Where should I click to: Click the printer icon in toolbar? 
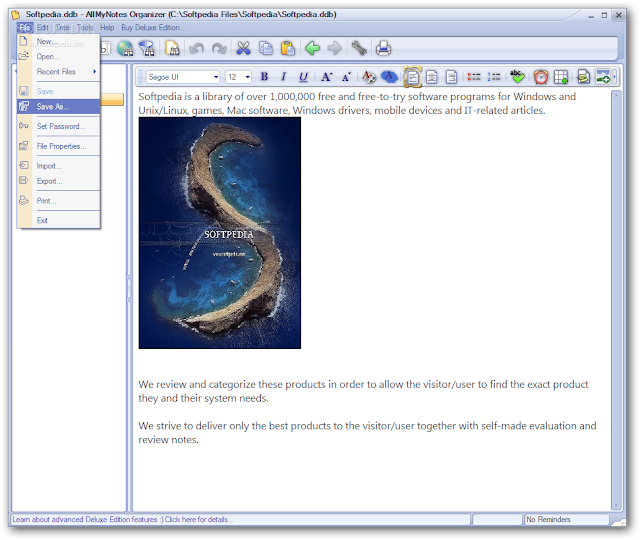tap(383, 48)
